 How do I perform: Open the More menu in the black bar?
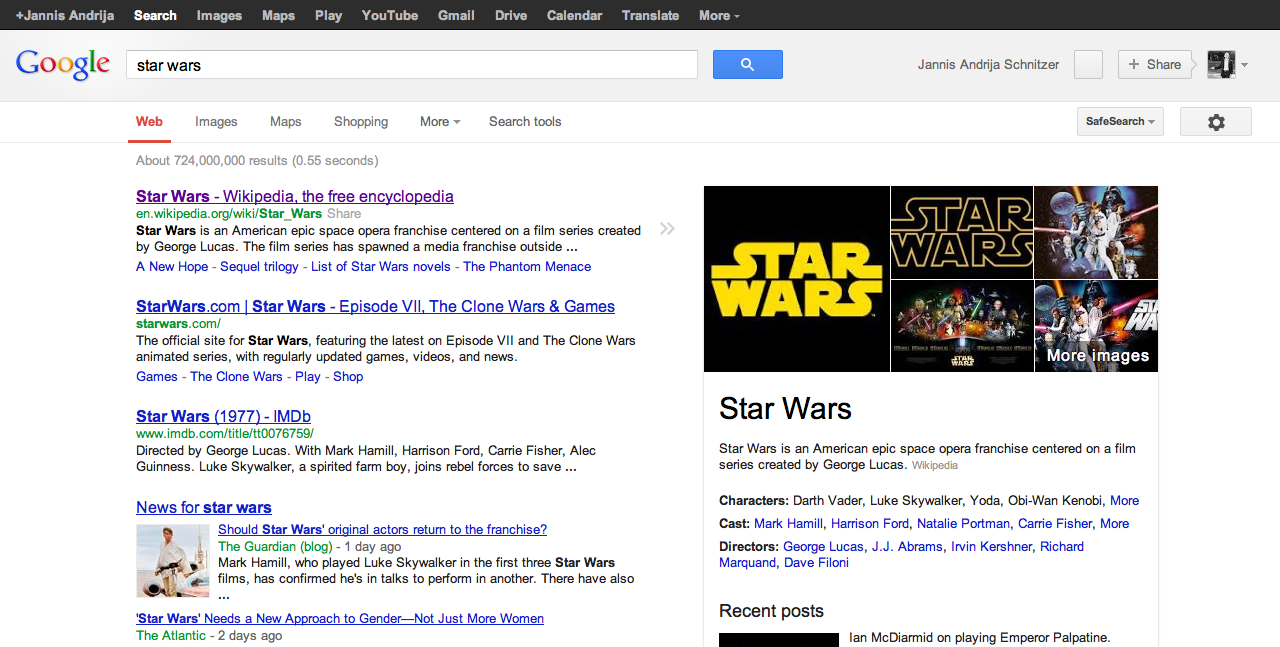coord(720,15)
